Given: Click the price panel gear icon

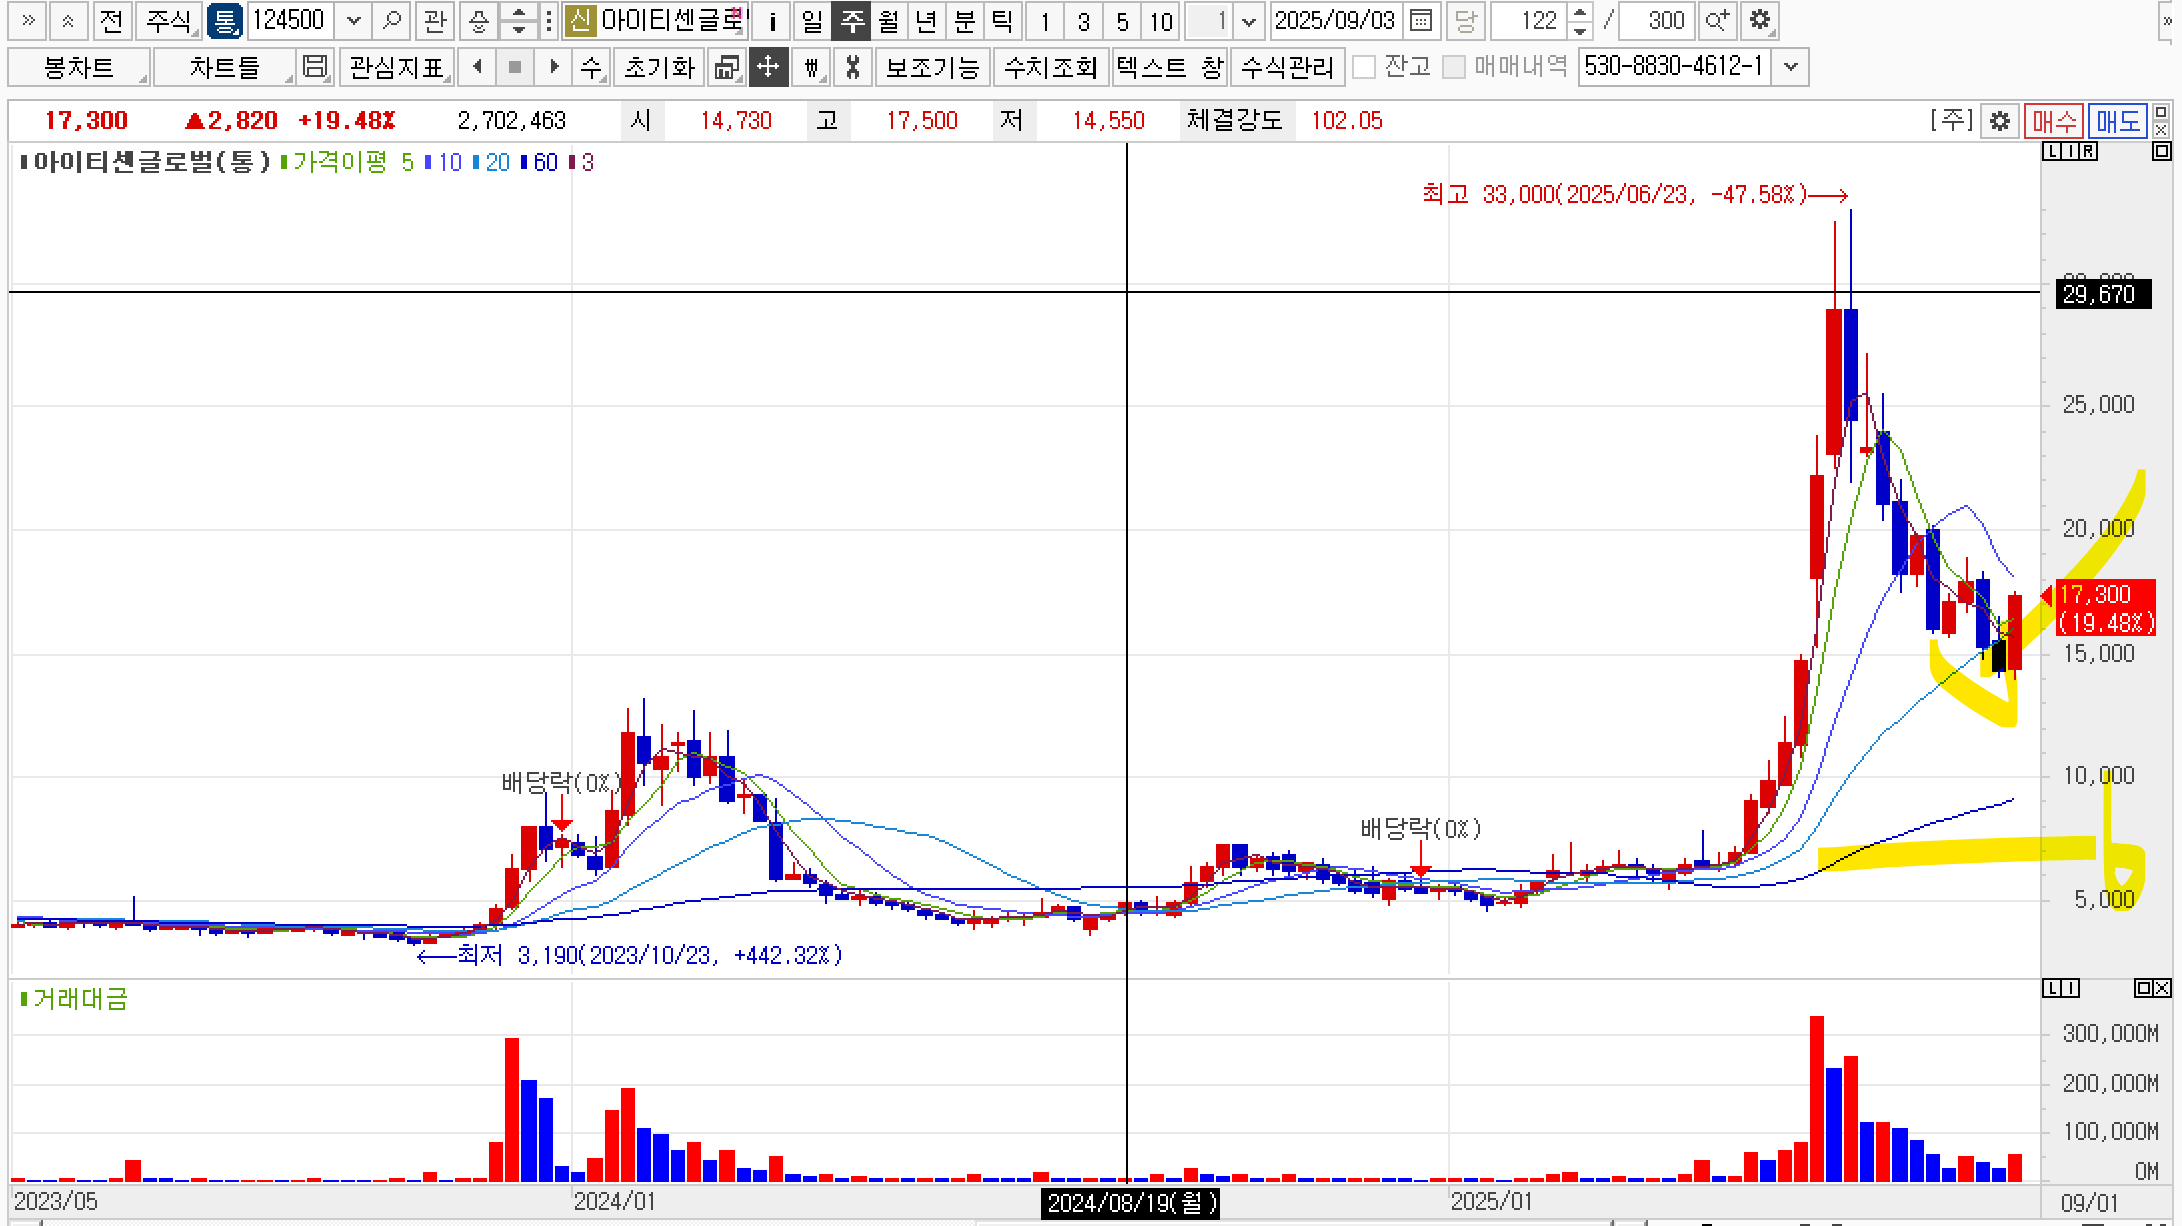Looking at the screenshot, I should pyautogui.click(x=2000, y=121).
